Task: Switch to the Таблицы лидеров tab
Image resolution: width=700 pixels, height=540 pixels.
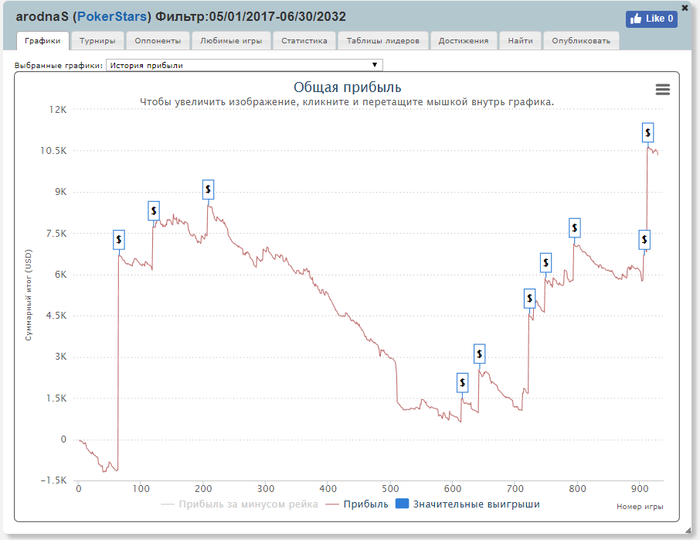Action: click(383, 41)
